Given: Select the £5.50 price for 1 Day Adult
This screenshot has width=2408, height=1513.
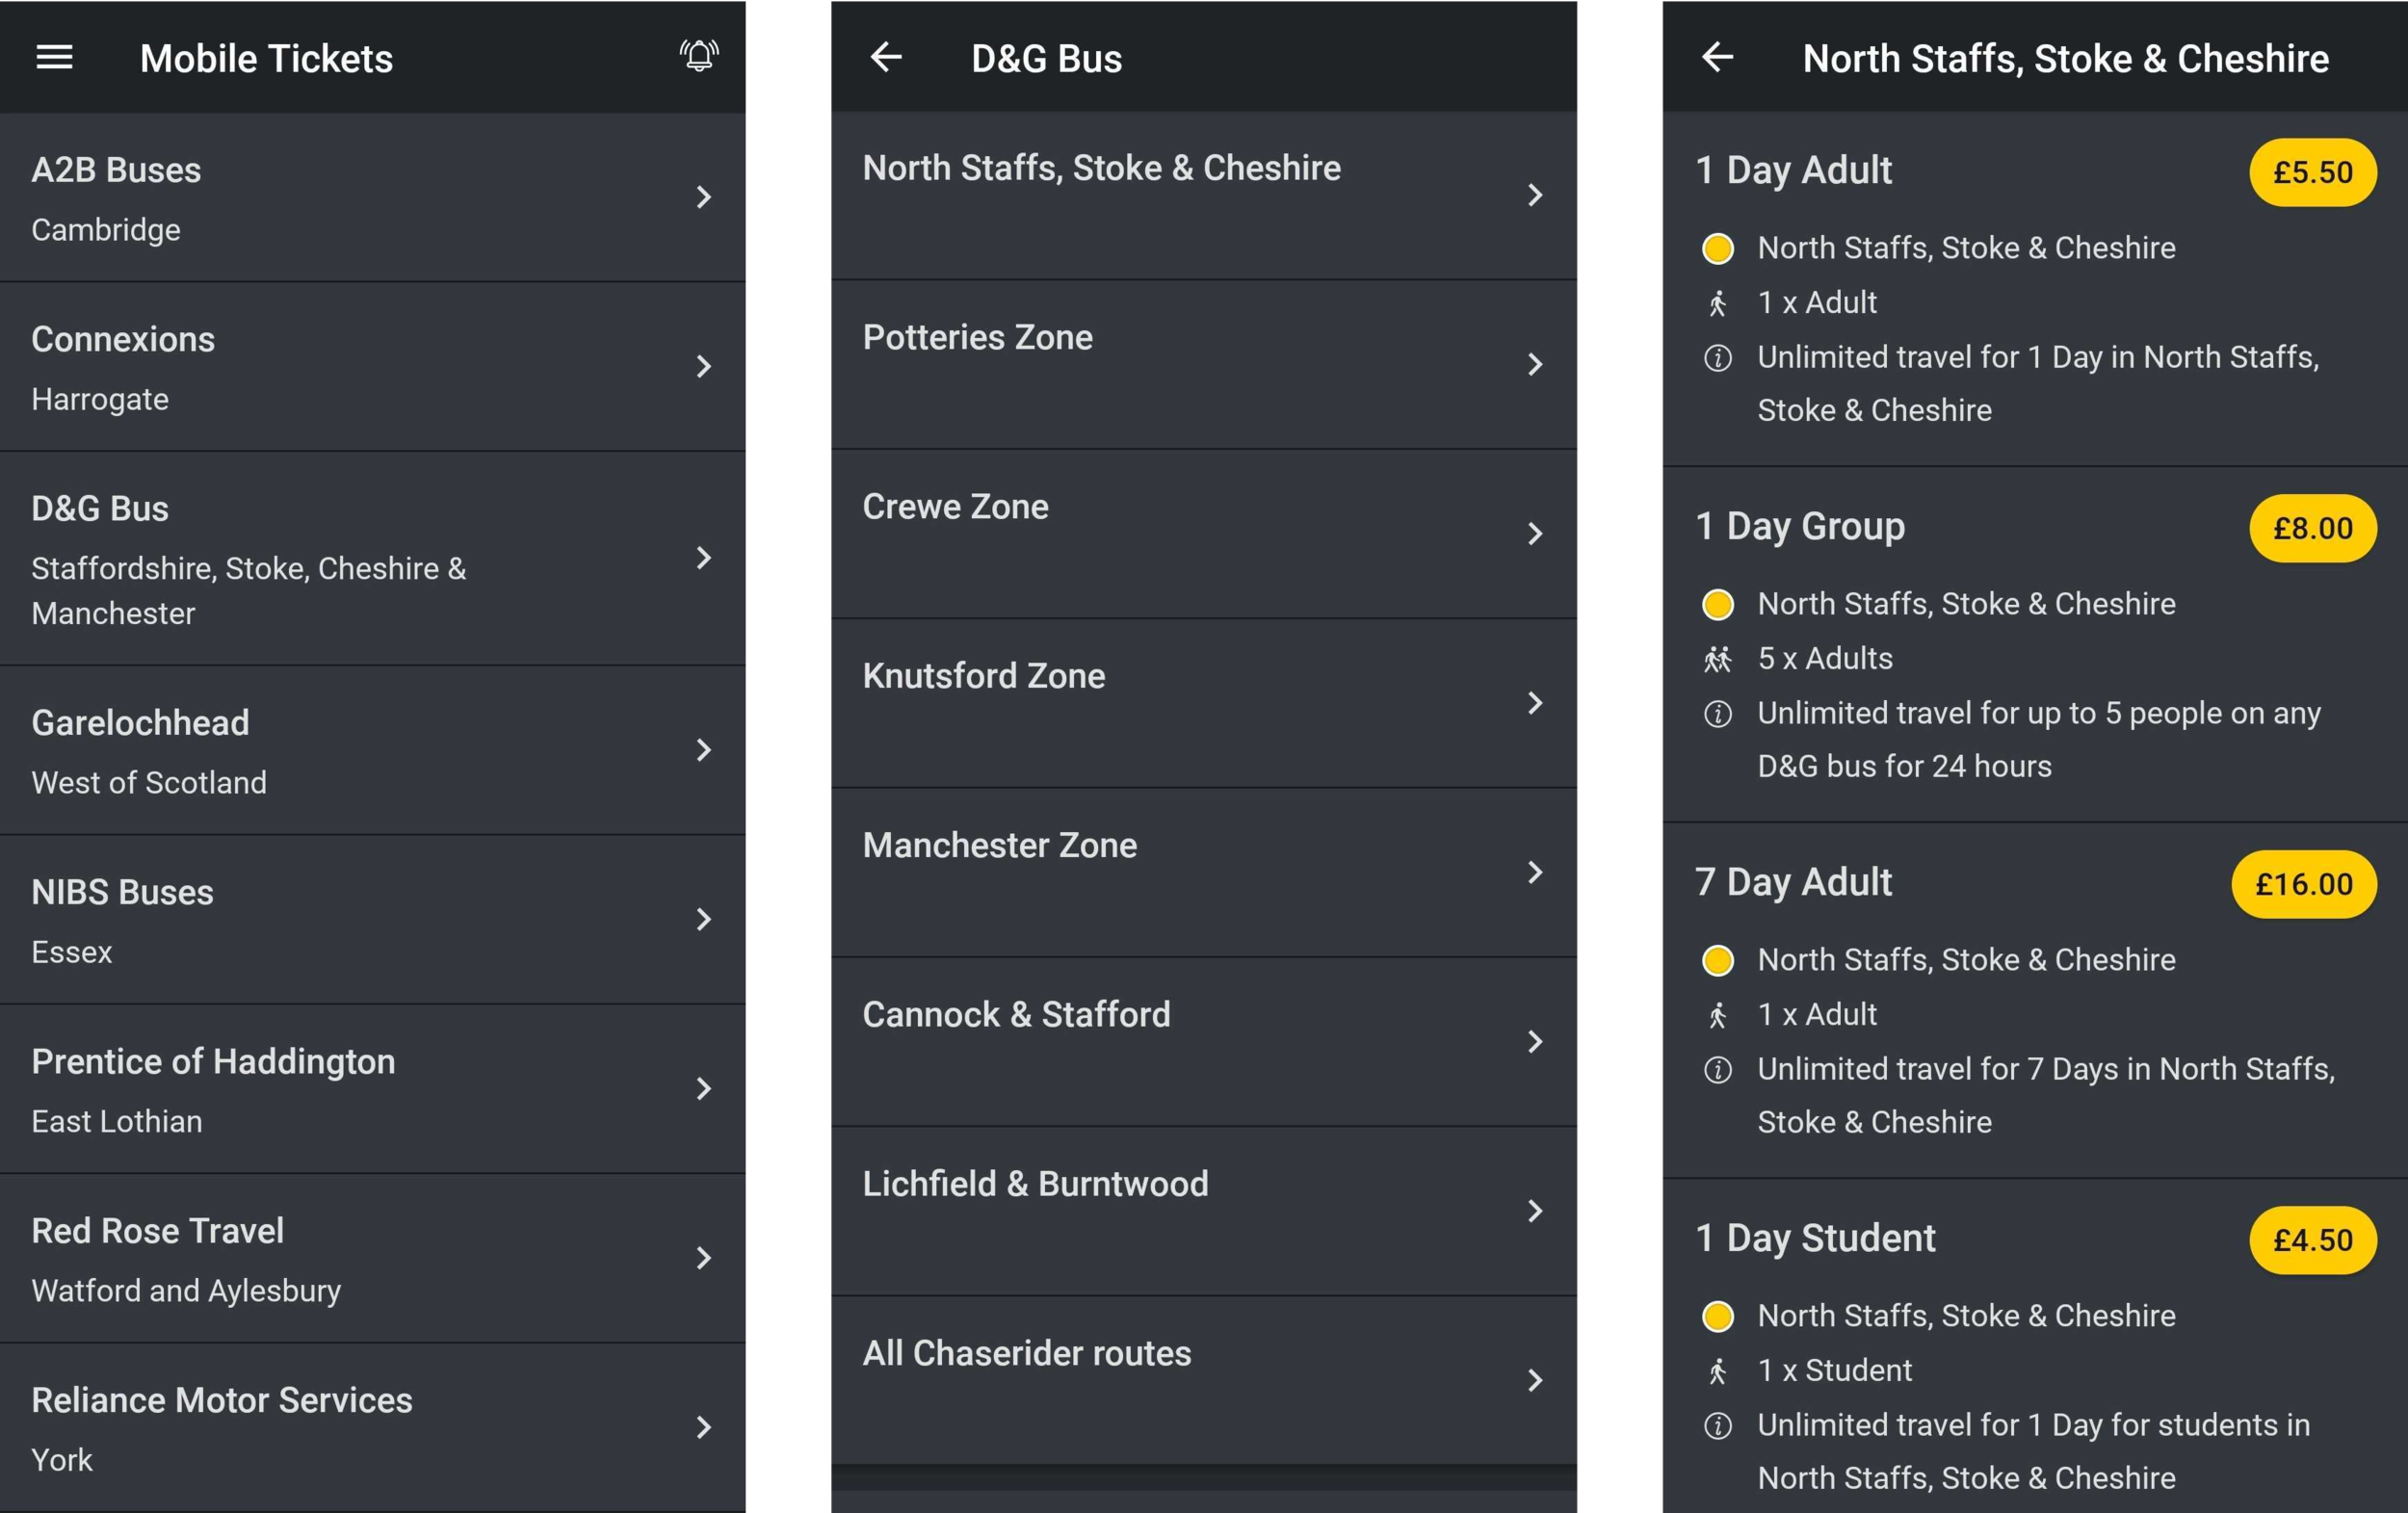Looking at the screenshot, I should (x=2312, y=173).
